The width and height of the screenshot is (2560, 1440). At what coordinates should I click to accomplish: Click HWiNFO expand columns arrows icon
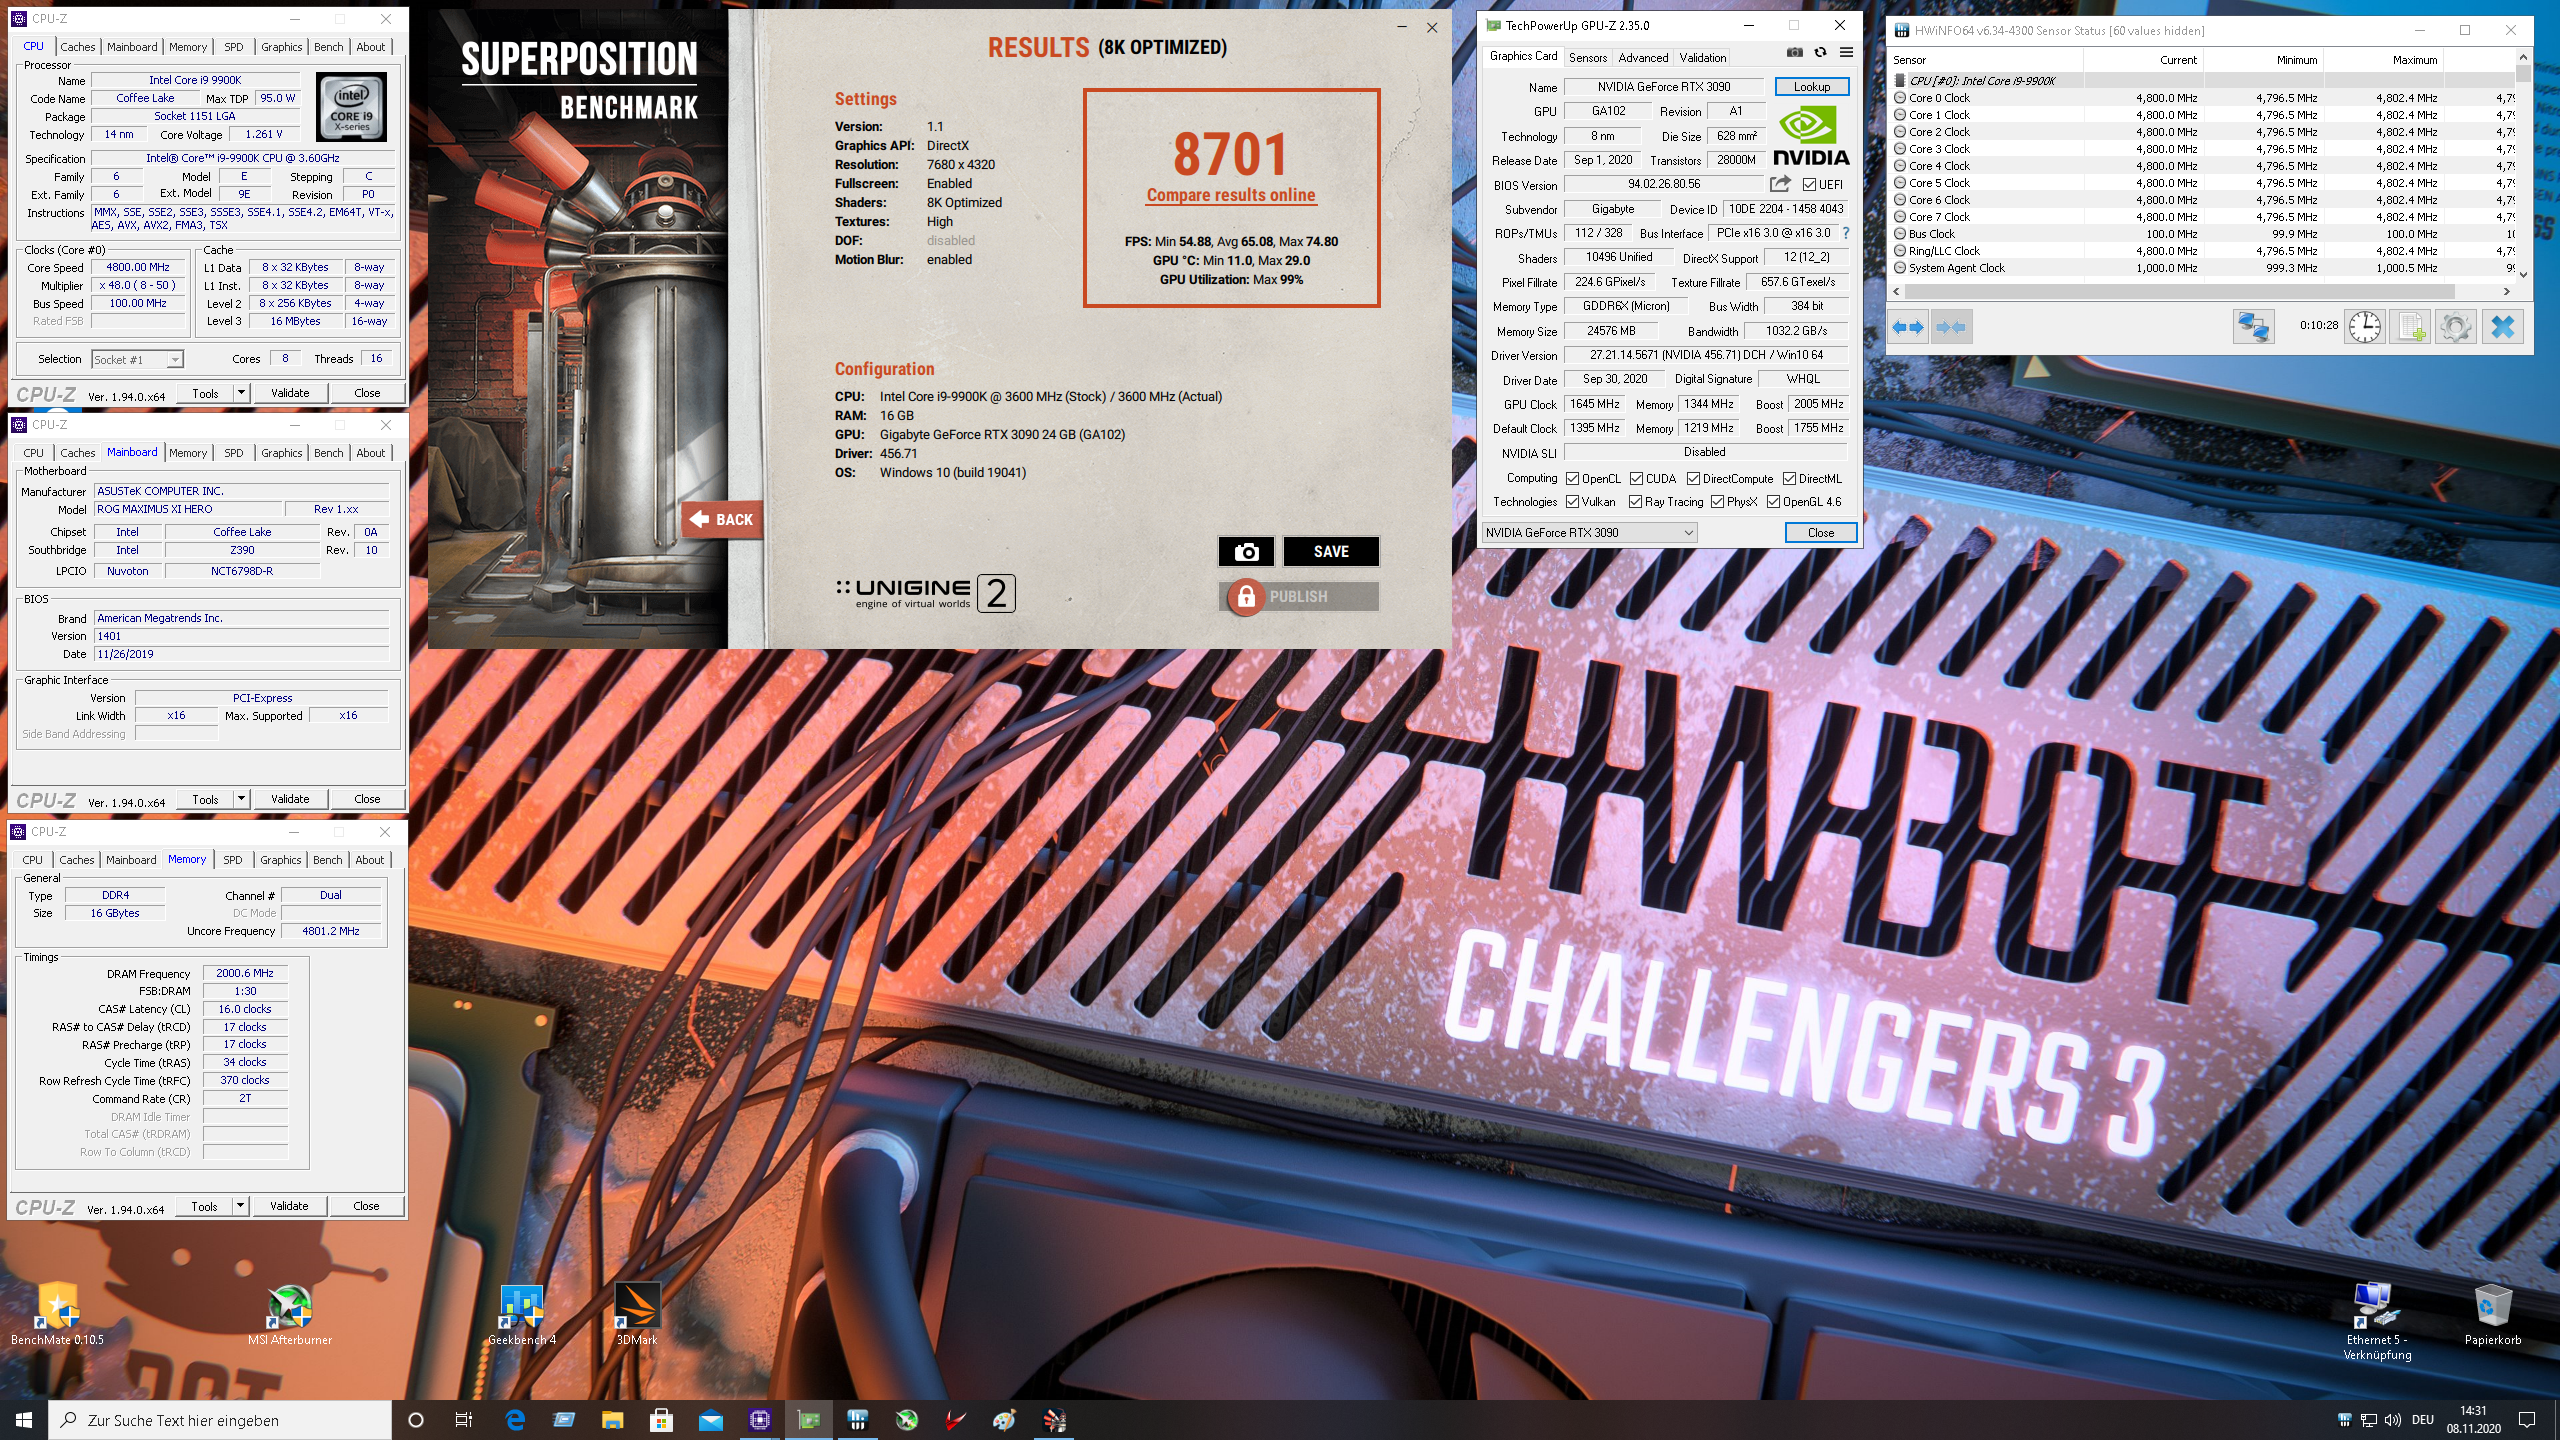coord(1908,327)
